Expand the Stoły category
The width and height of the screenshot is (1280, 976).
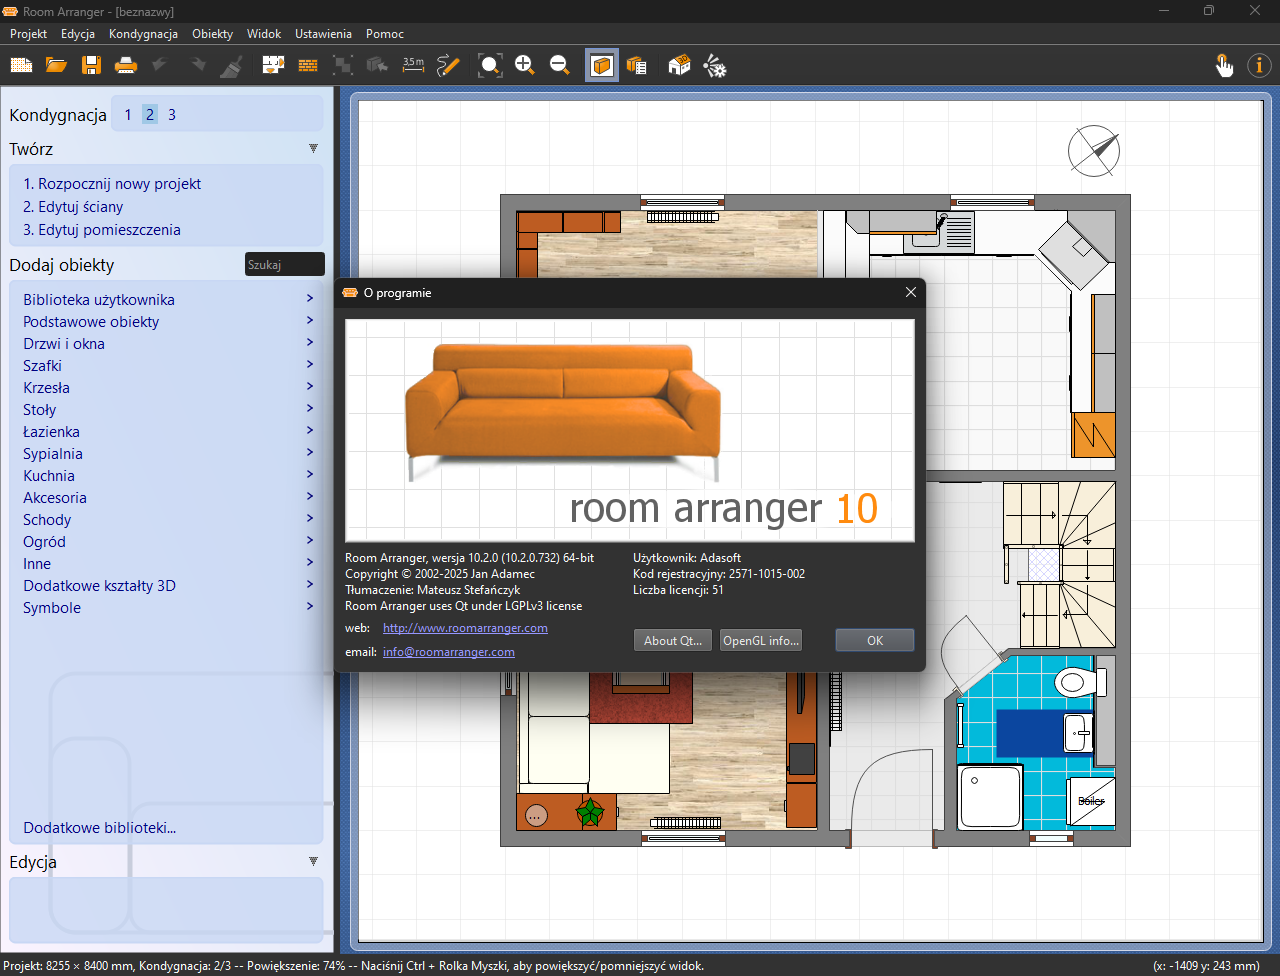[168, 410]
